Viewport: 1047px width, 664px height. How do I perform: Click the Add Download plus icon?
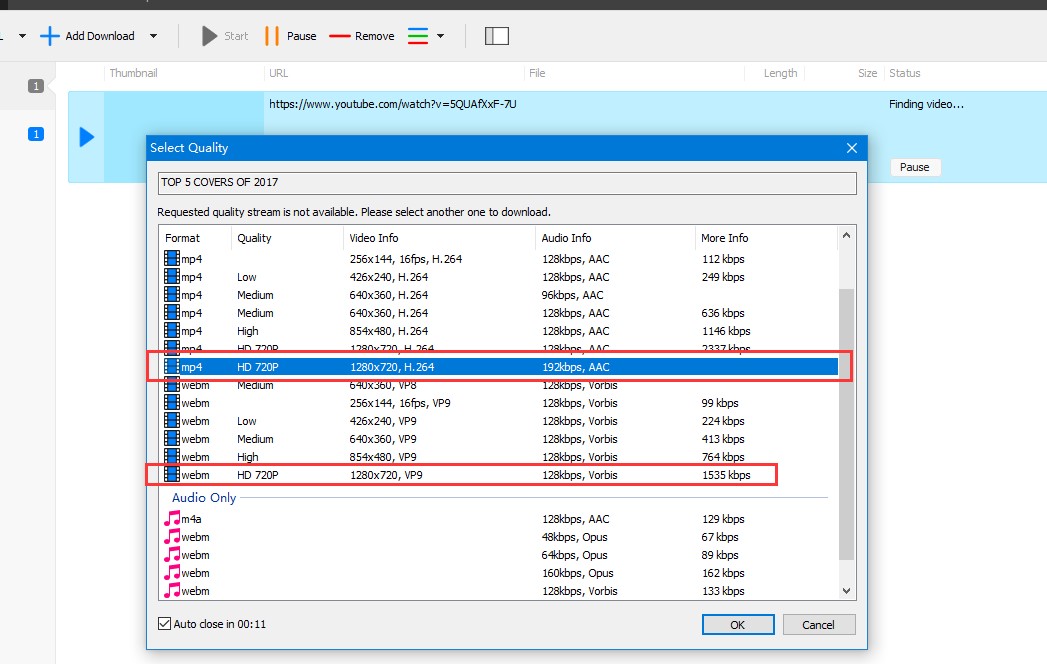click(49, 35)
